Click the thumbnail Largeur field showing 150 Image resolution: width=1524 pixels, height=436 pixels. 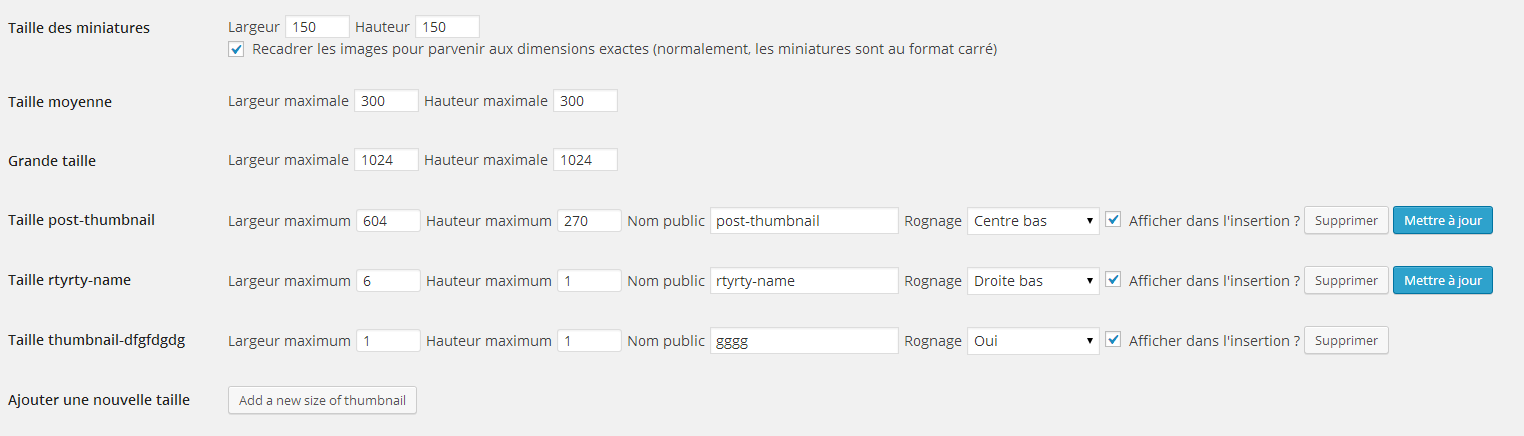(x=317, y=27)
